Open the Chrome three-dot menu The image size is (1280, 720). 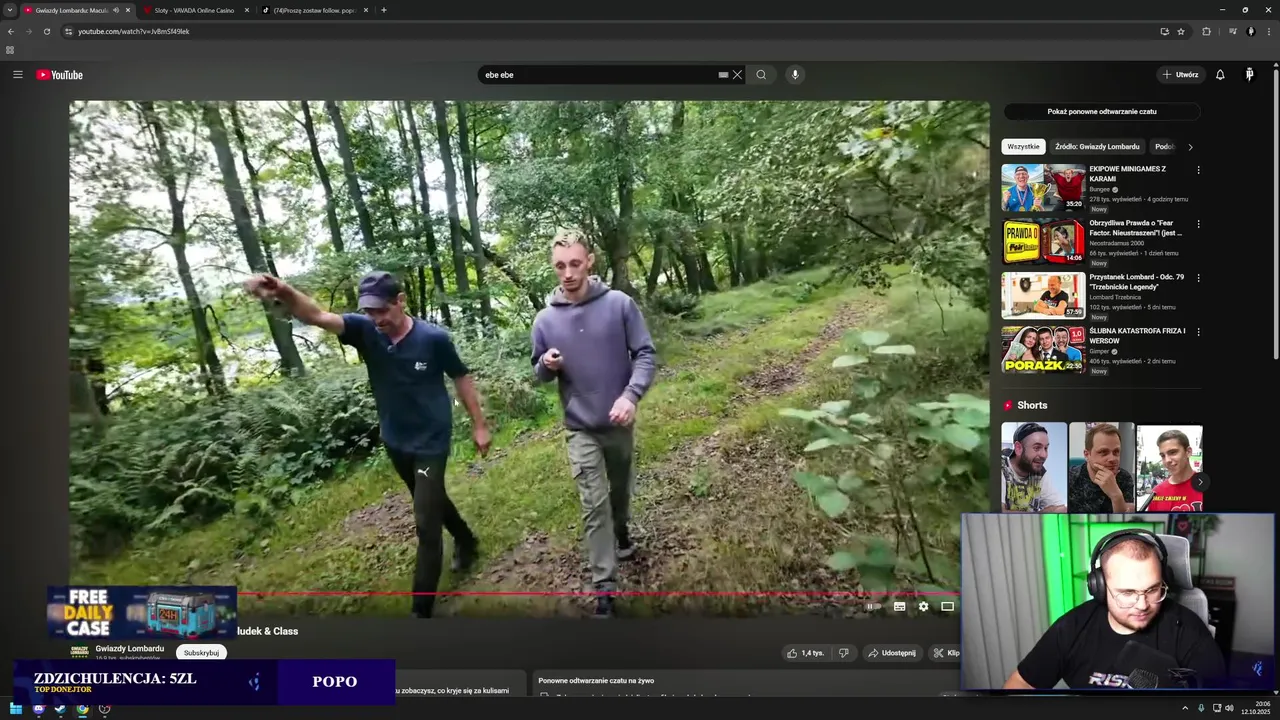1267,31
